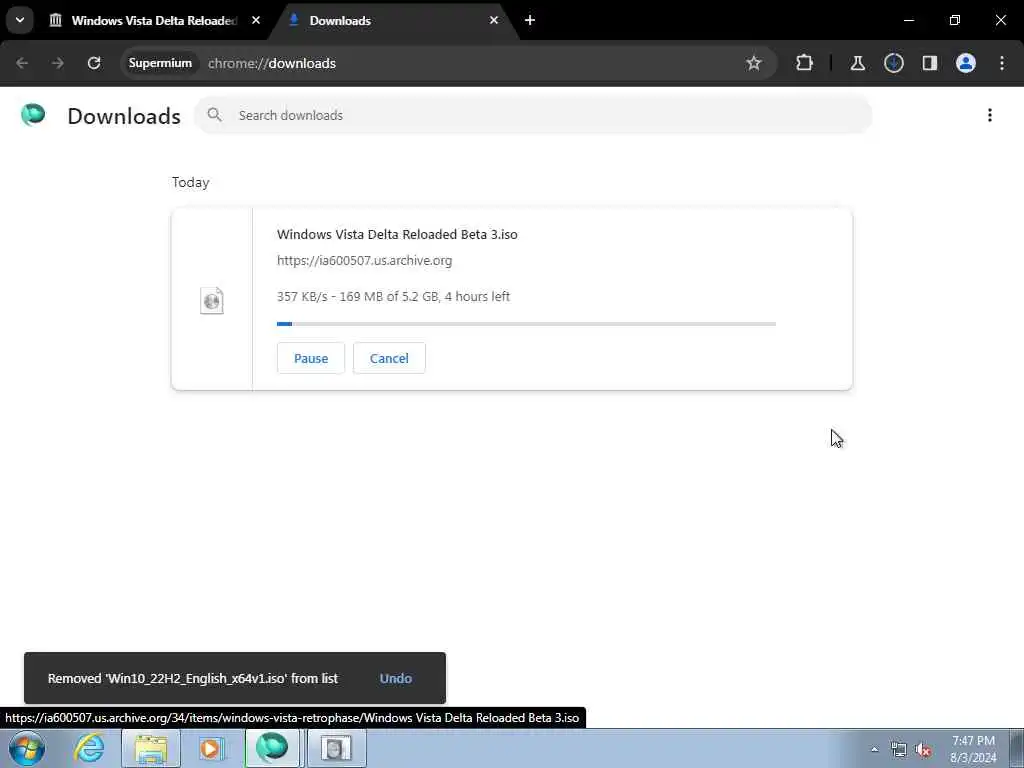Click the Removed from list notification text
The width and height of the screenshot is (1024, 768).
click(193, 679)
